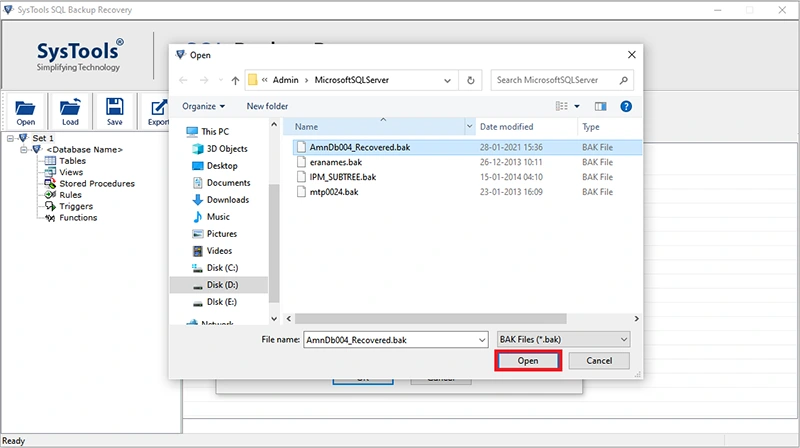Open Music in navigation pane
This screenshot has width=800, height=448.
click(x=211, y=217)
